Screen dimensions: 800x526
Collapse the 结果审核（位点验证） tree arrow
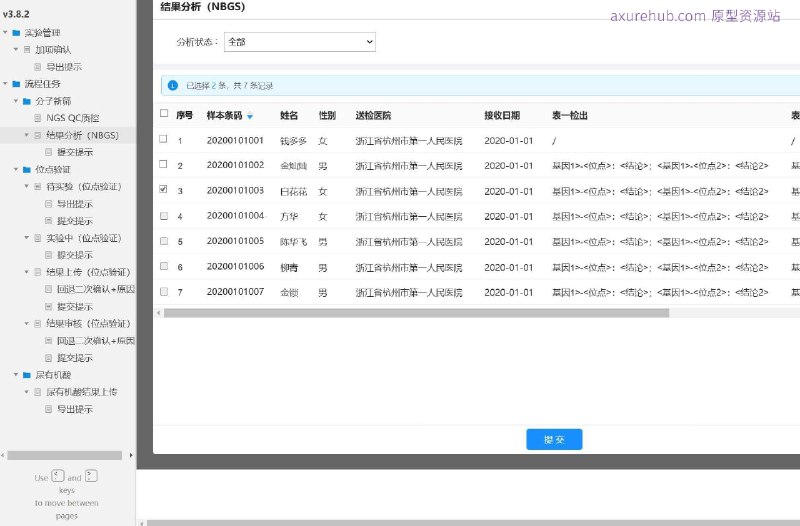tap(27, 323)
